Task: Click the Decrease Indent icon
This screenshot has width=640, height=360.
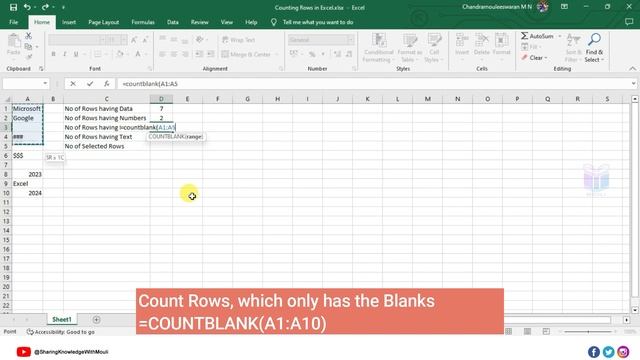Action: tap(199, 54)
